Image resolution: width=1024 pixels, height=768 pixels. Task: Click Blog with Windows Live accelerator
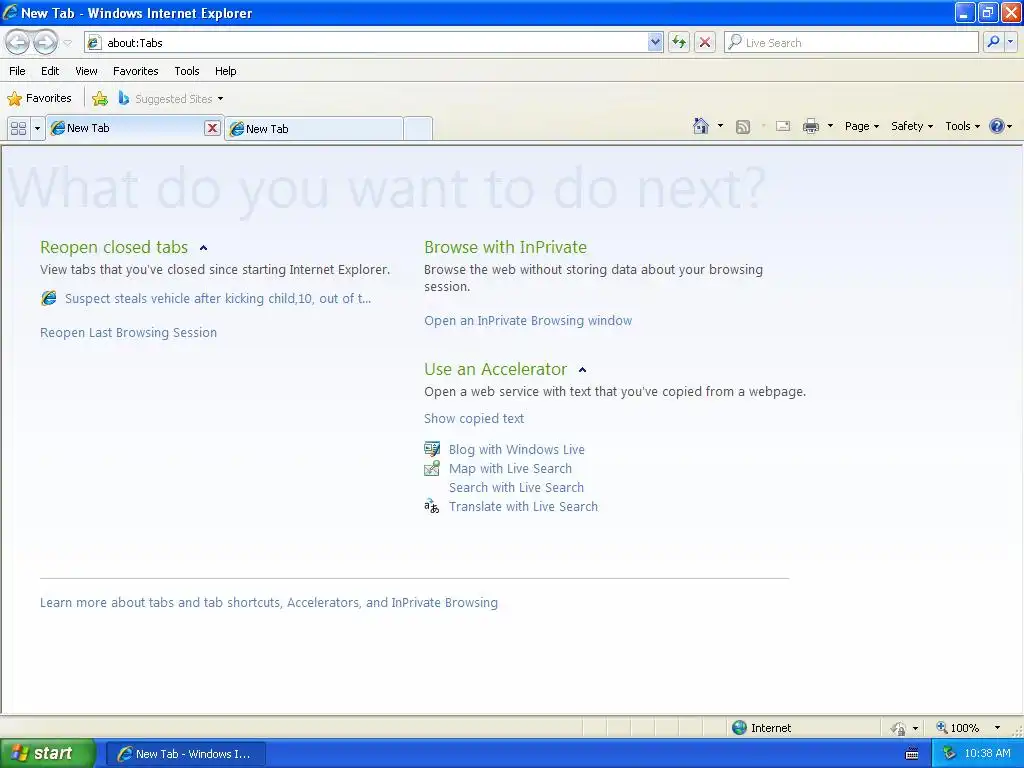[x=517, y=449]
